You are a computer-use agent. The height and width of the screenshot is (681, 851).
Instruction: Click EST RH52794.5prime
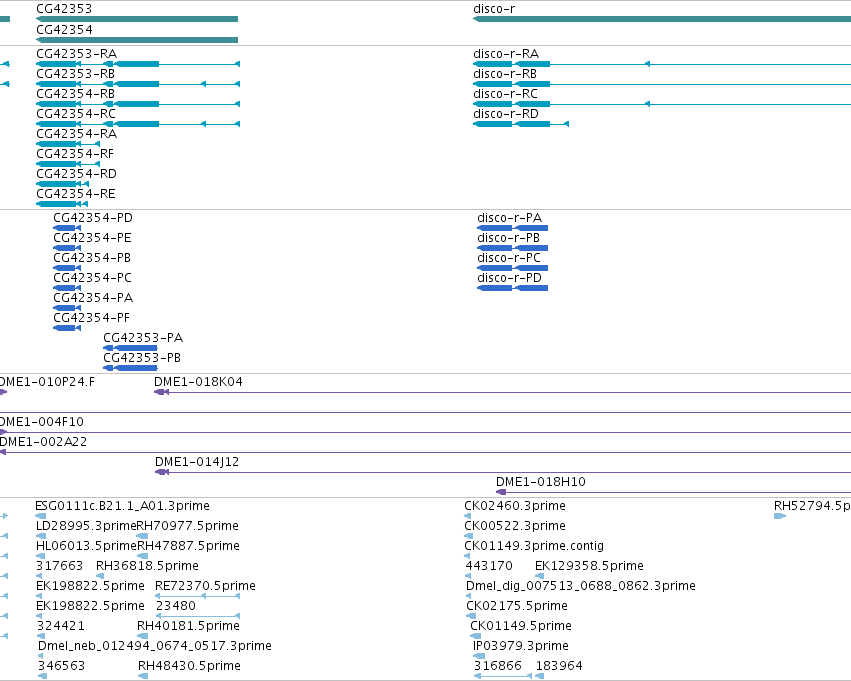(812, 506)
